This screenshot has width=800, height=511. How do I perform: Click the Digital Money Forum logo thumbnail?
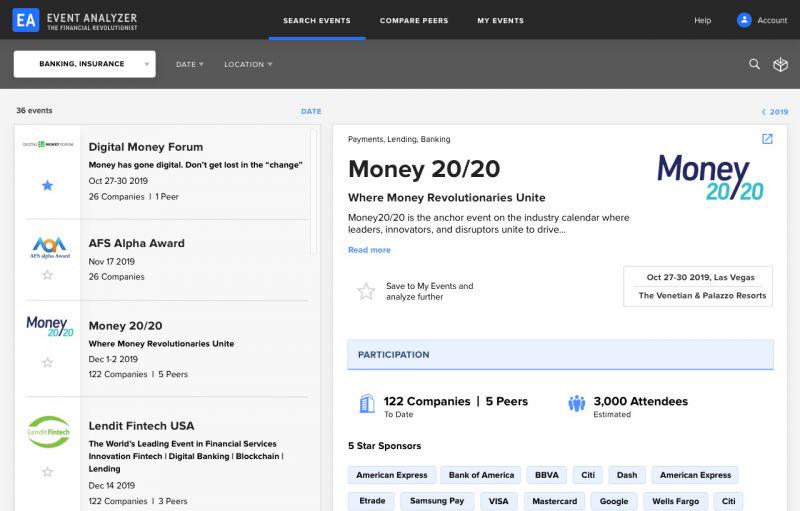[47, 144]
